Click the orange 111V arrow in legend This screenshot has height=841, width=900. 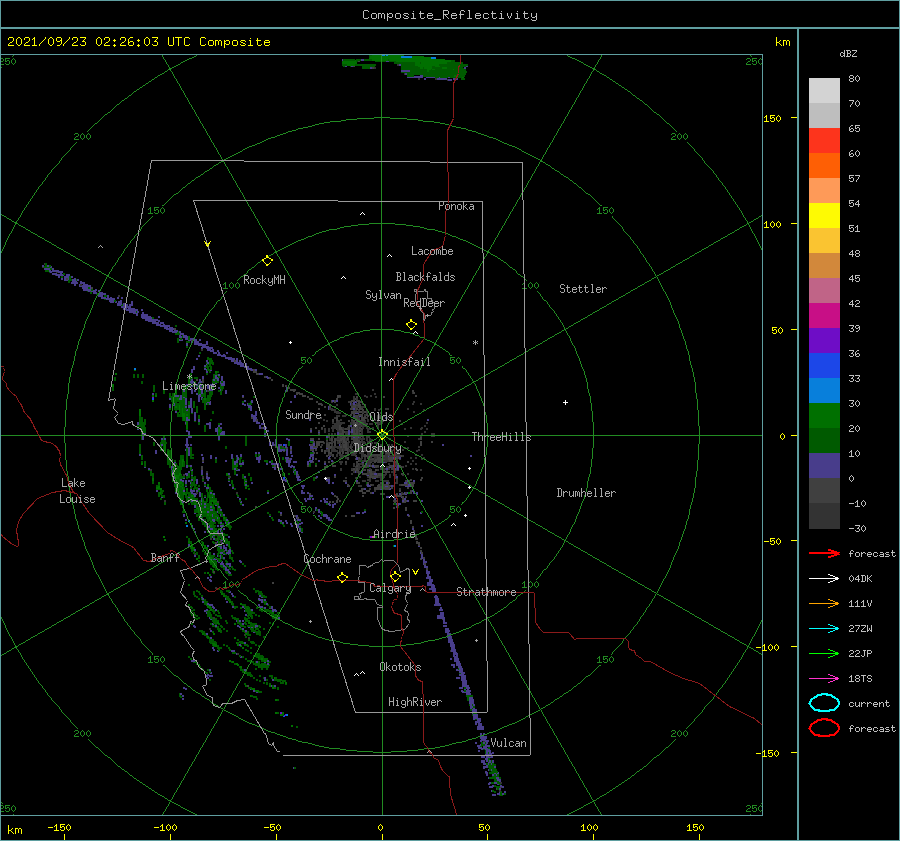click(x=824, y=603)
